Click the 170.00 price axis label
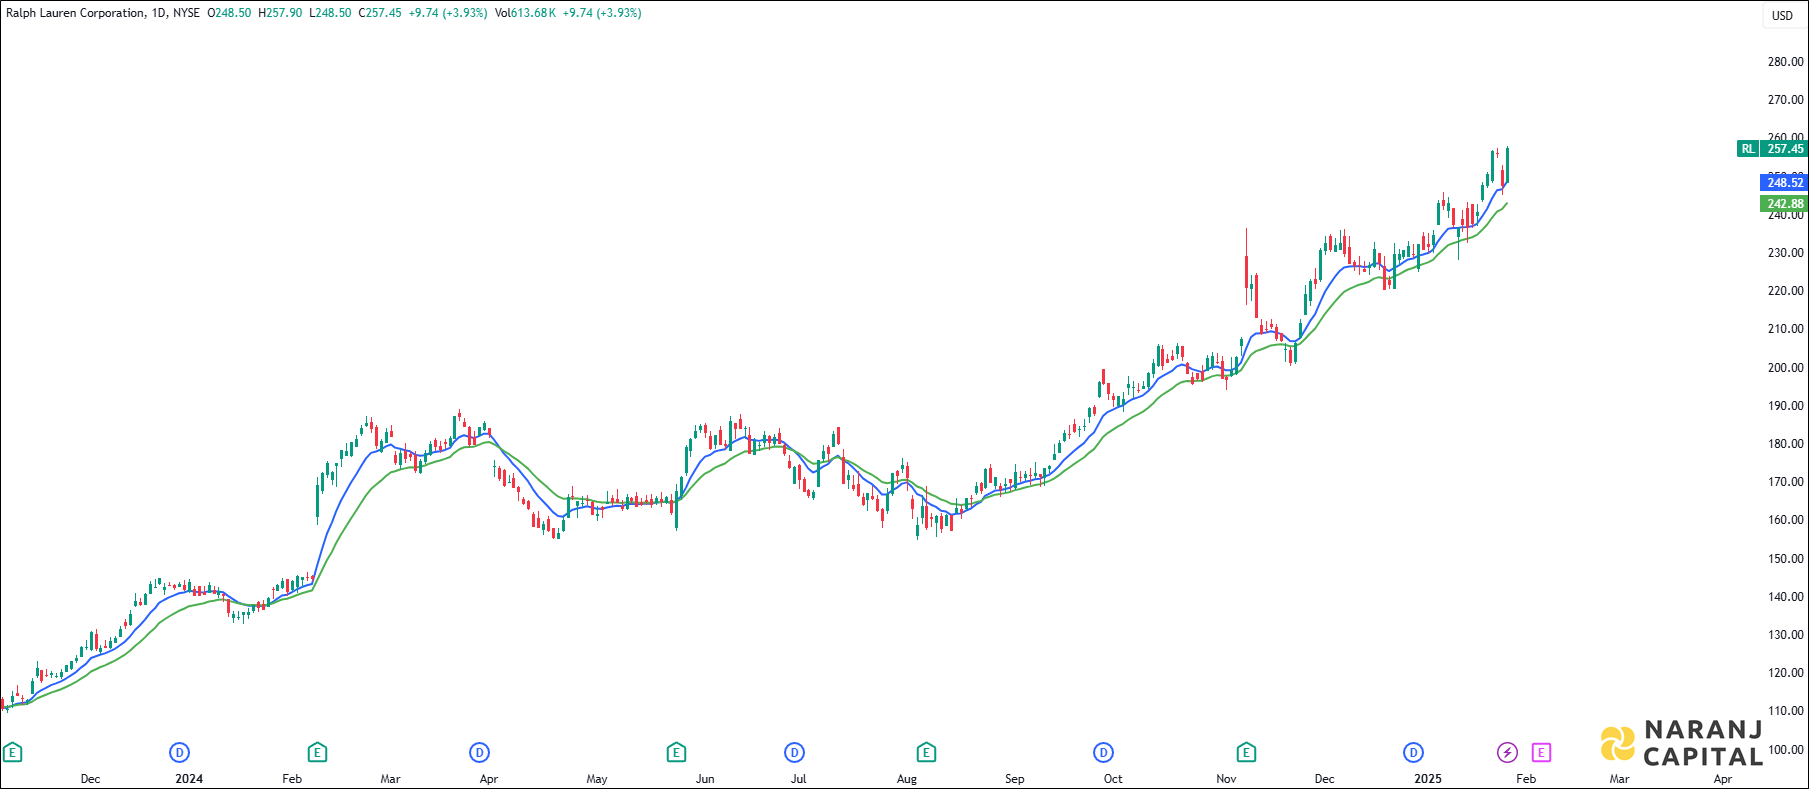 click(x=1785, y=482)
